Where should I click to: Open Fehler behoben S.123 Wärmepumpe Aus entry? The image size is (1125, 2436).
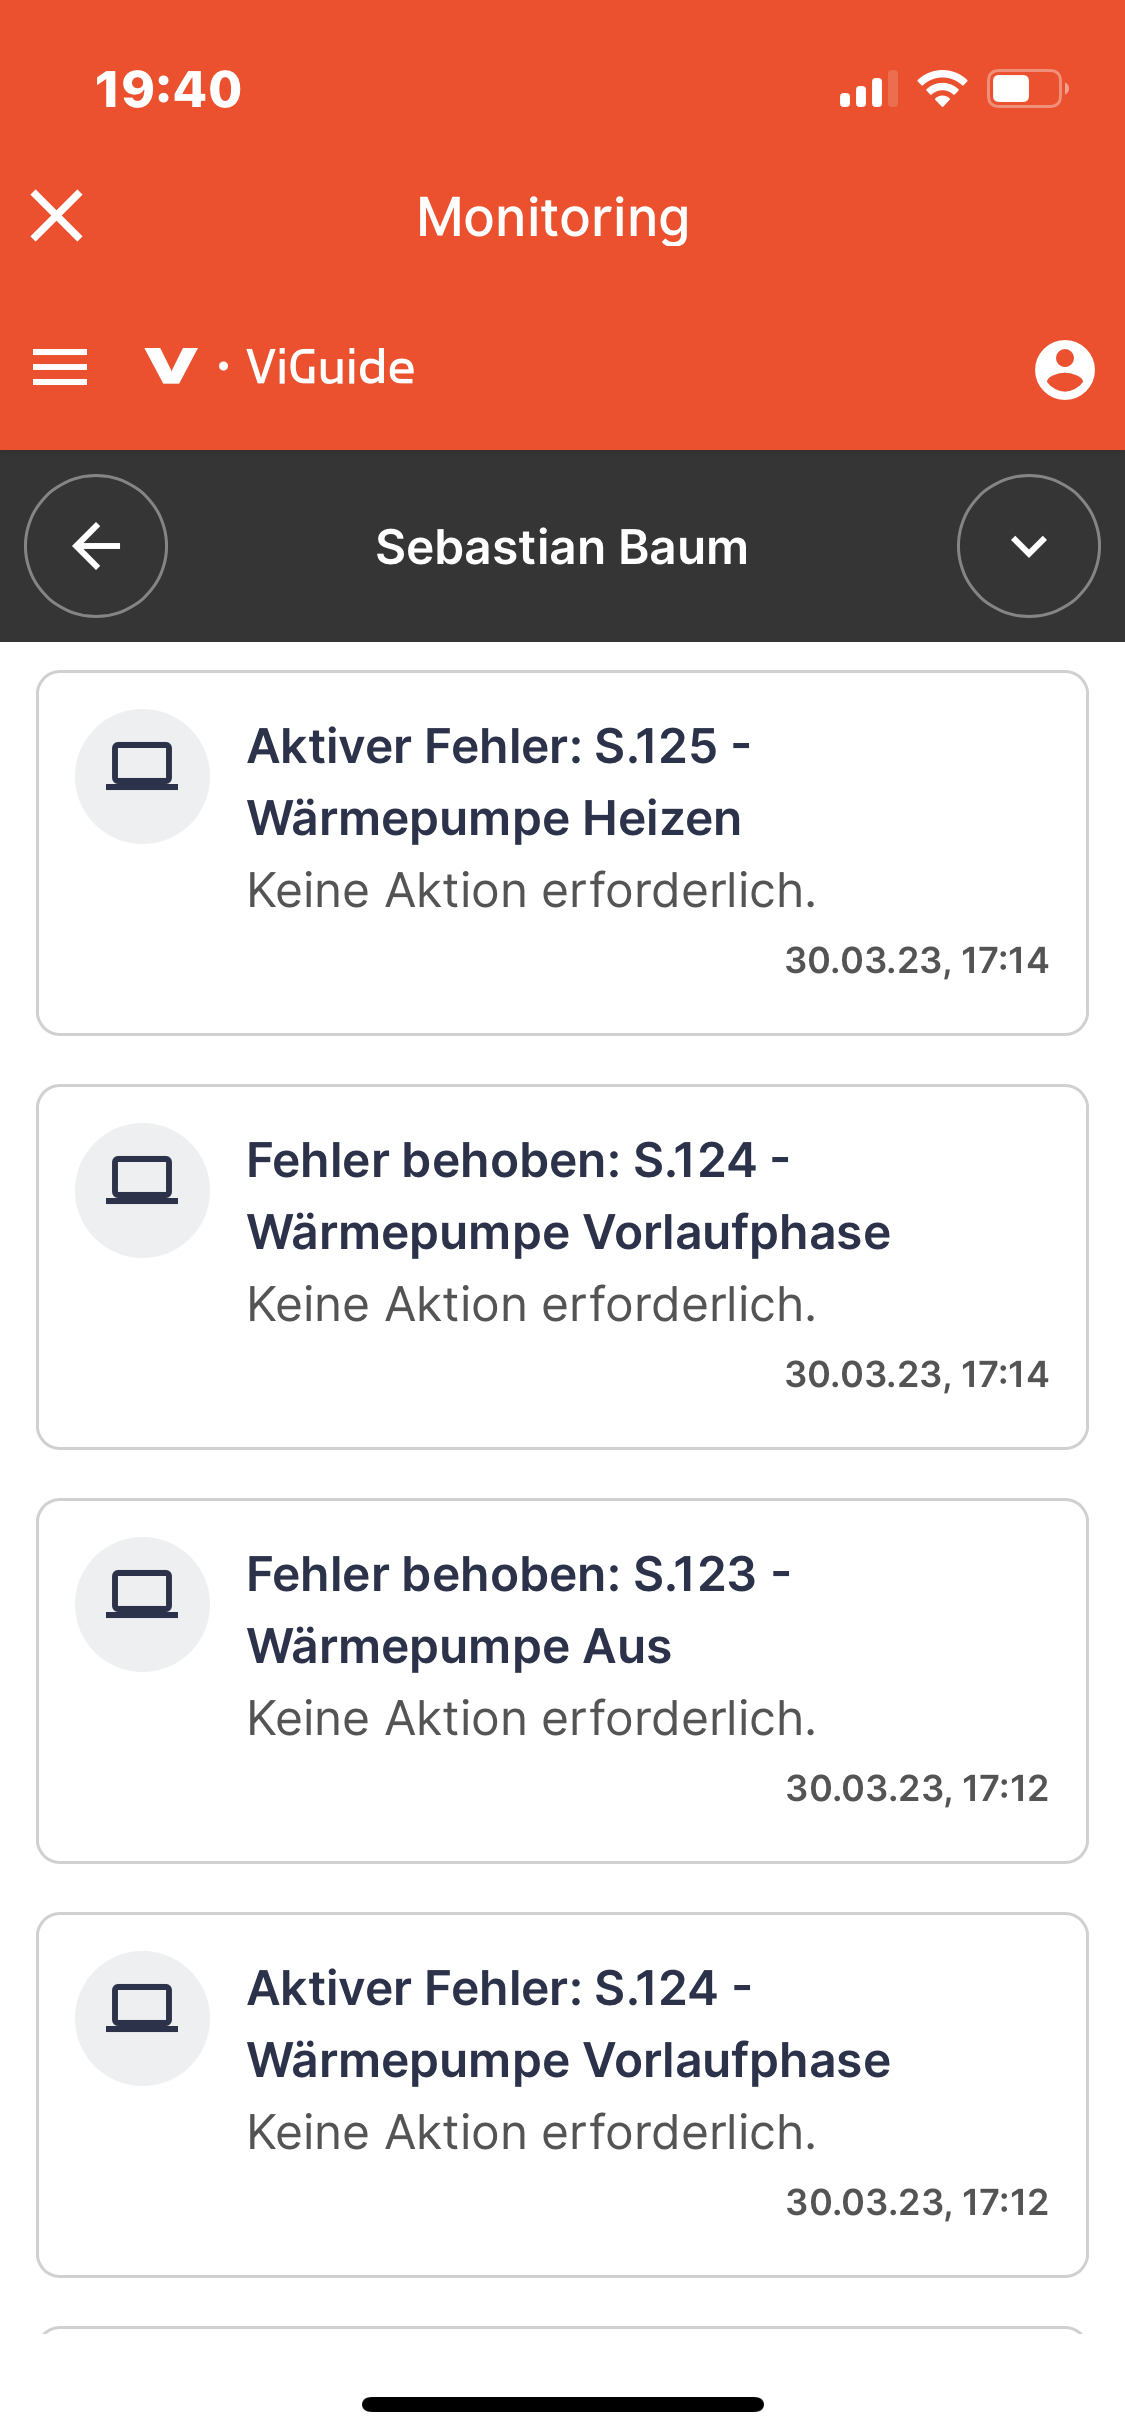(x=562, y=1681)
